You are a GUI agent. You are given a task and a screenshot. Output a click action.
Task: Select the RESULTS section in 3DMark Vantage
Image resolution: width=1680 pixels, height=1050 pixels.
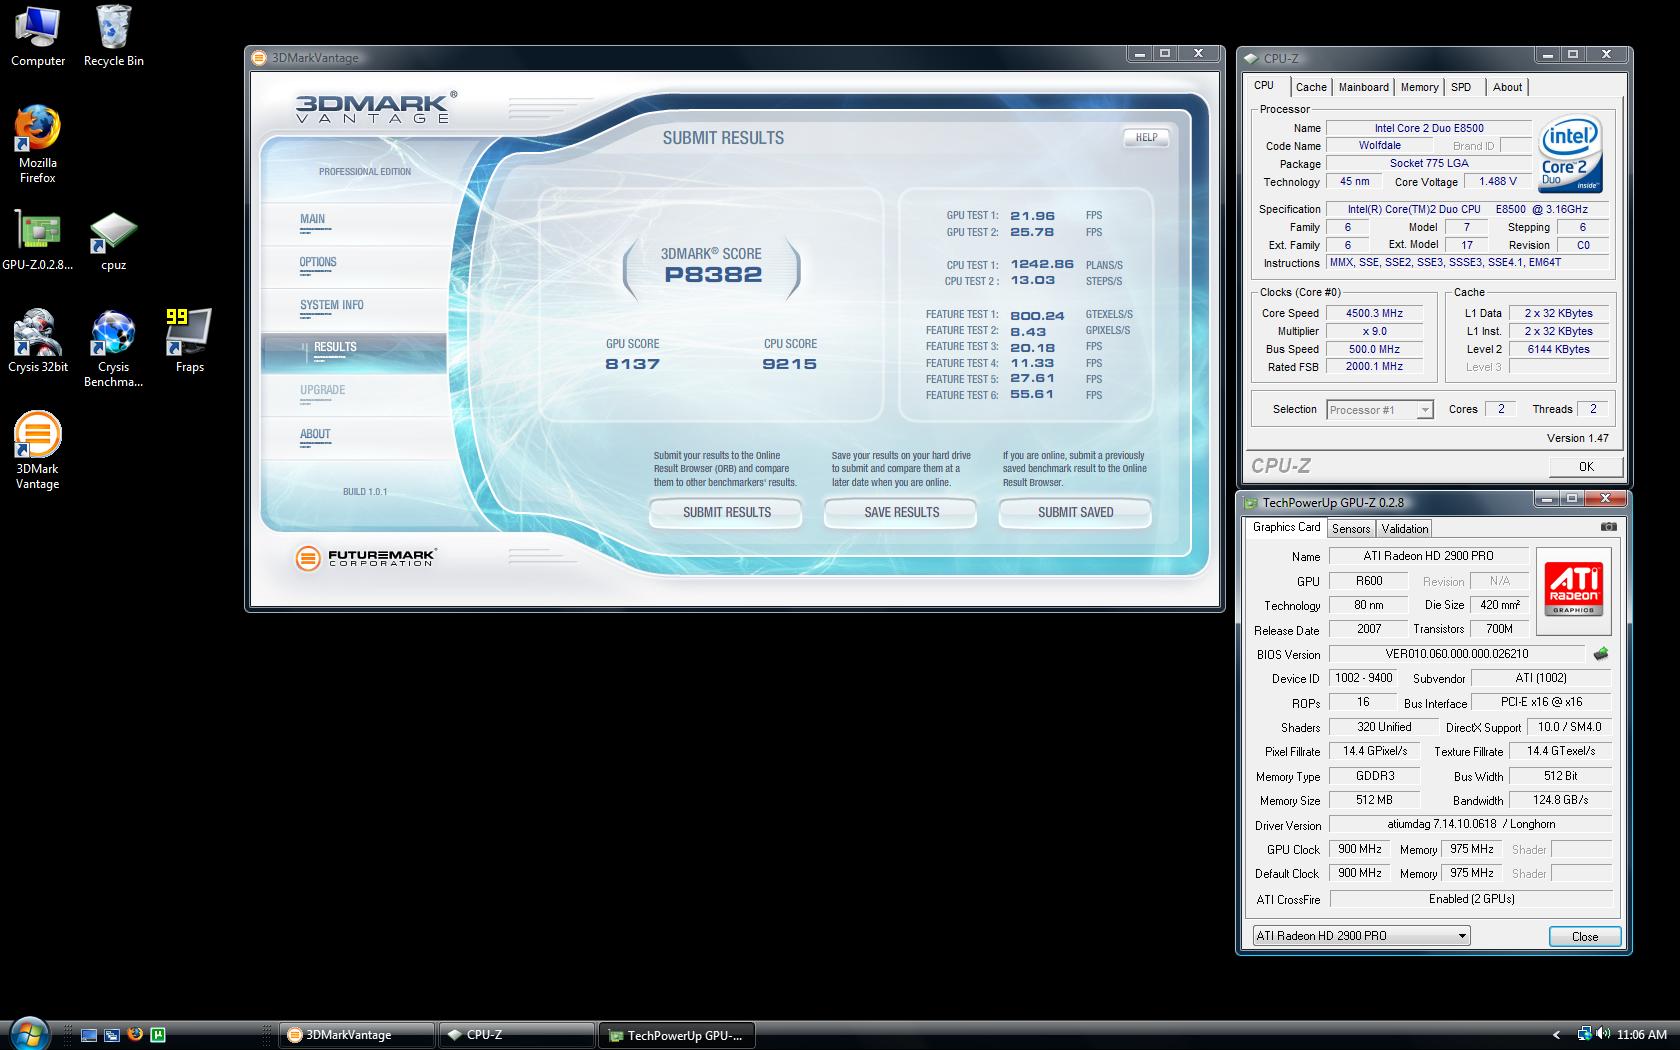[x=353, y=353]
